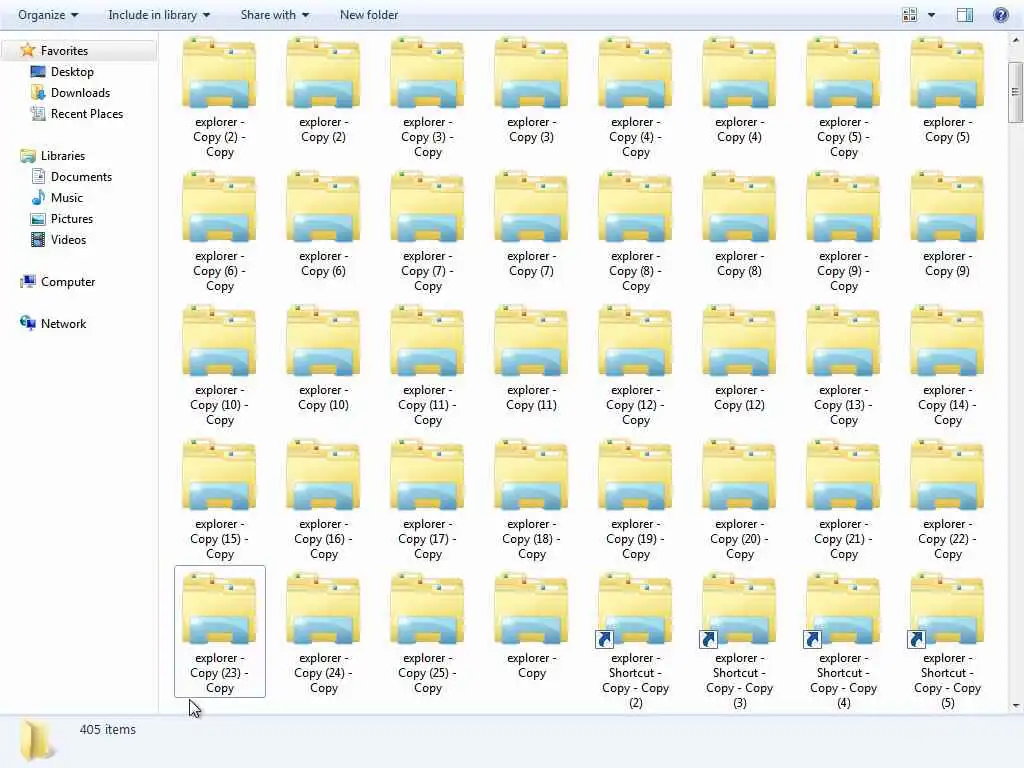Open Include in library dropdown
The height and width of the screenshot is (768, 1024).
point(159,14)
